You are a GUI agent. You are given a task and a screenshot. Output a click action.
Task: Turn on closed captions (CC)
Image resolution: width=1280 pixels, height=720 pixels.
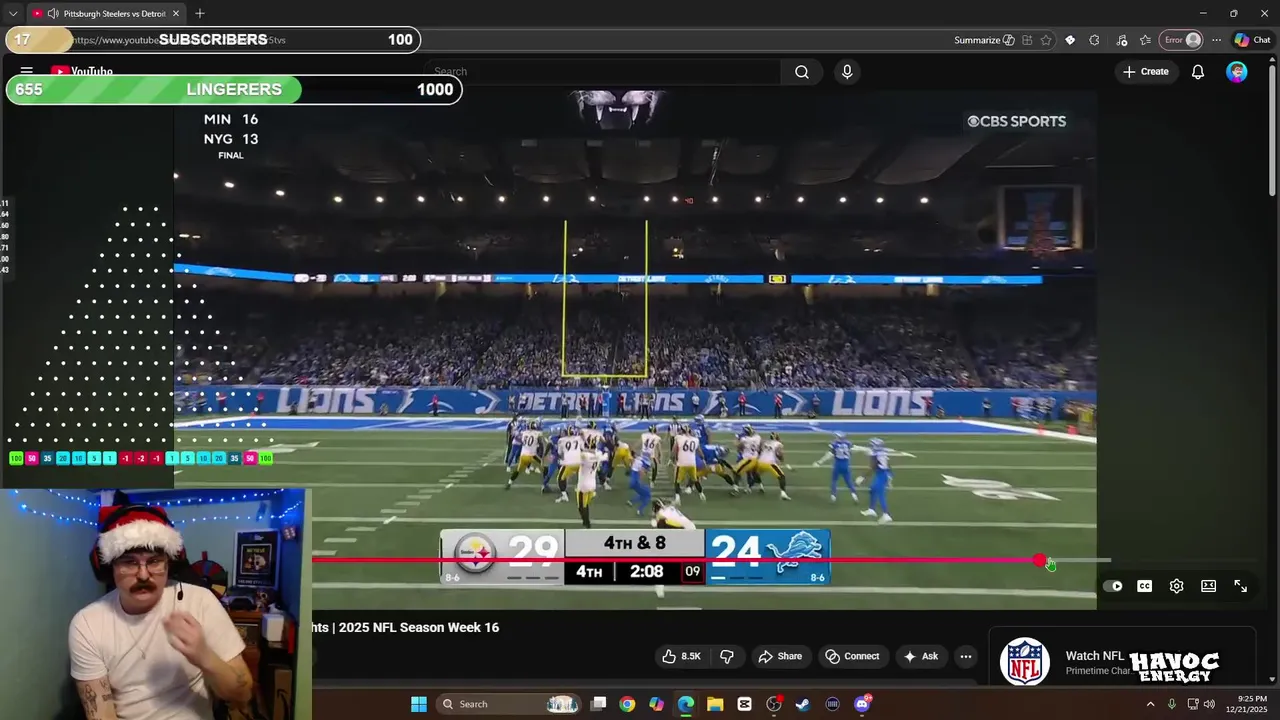[1144, 586]
